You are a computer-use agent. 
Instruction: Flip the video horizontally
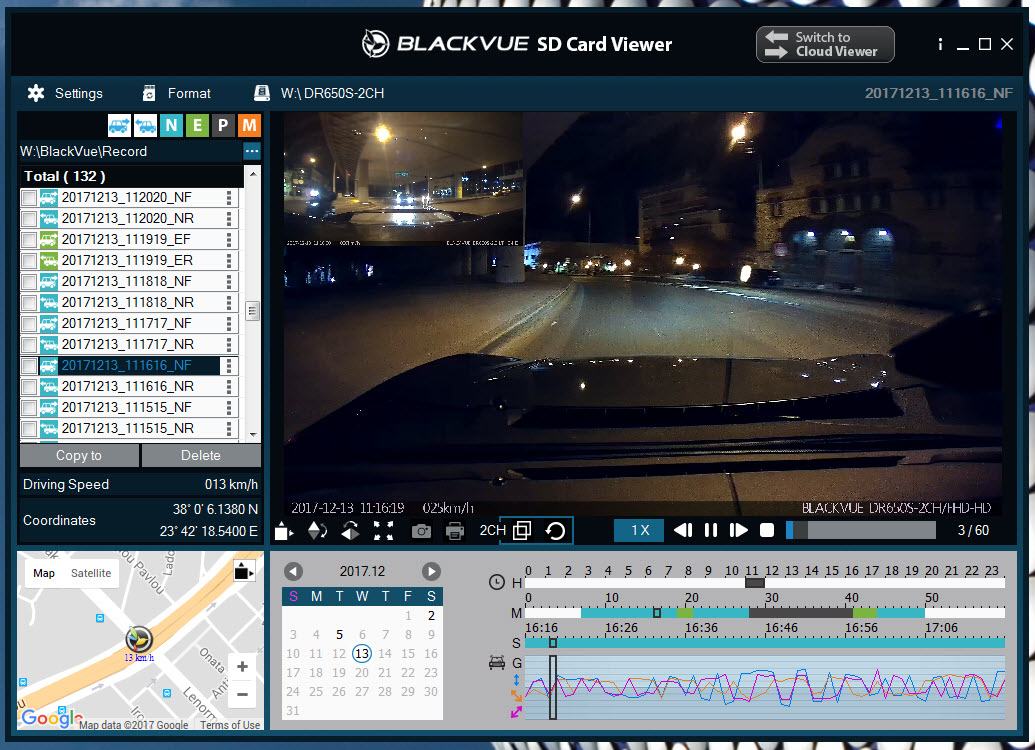click(x=351, y=530)
